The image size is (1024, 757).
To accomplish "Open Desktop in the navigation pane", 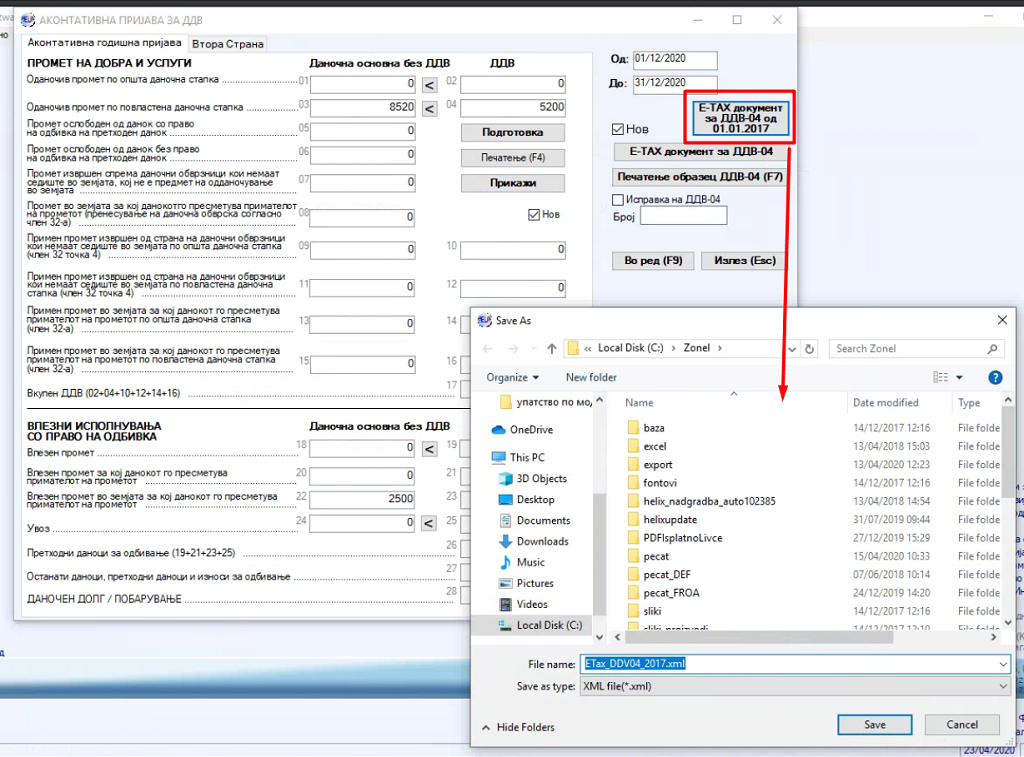I will (535, 500).
